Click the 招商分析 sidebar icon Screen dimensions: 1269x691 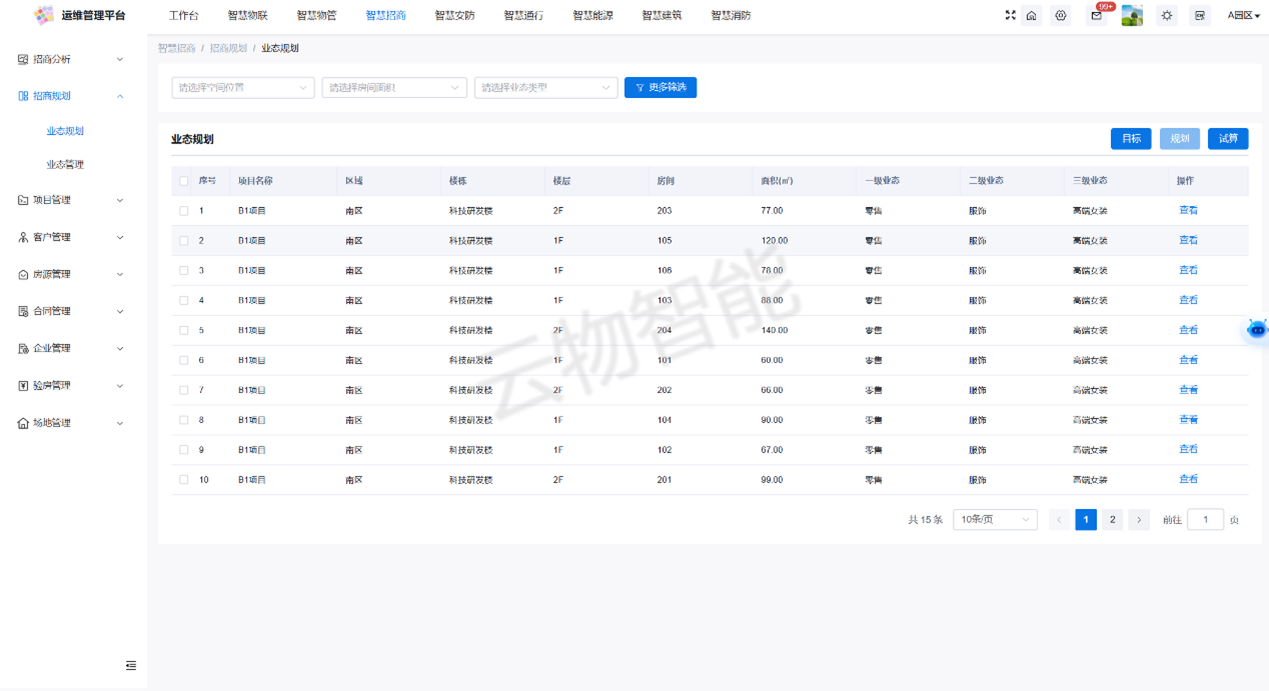[x=23, y=60]
